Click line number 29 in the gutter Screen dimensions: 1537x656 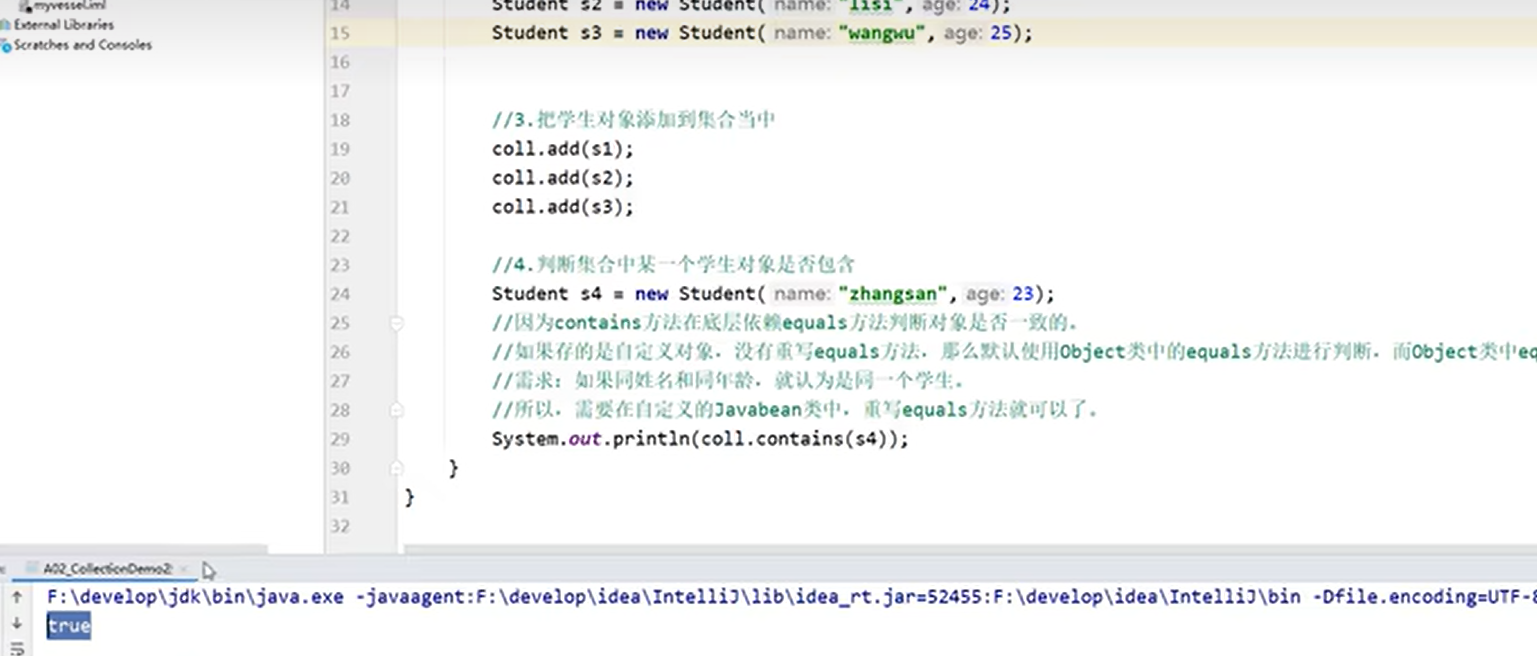point(340,439)
